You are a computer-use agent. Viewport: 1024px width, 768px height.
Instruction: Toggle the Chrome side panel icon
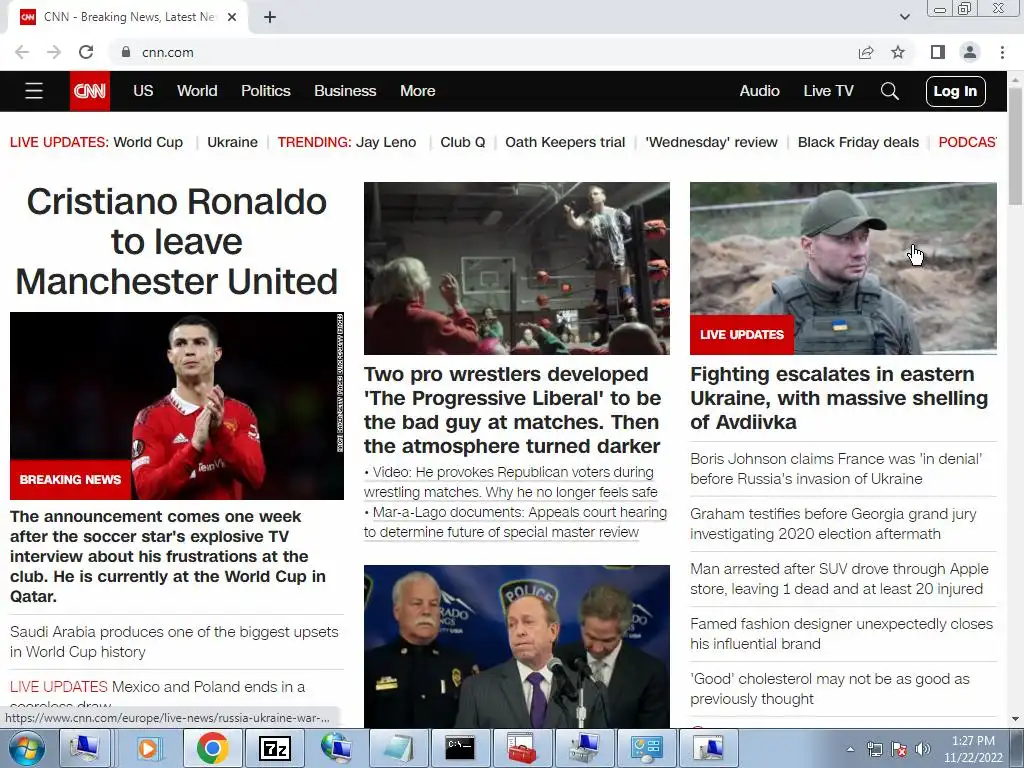(x=938, y=52)
